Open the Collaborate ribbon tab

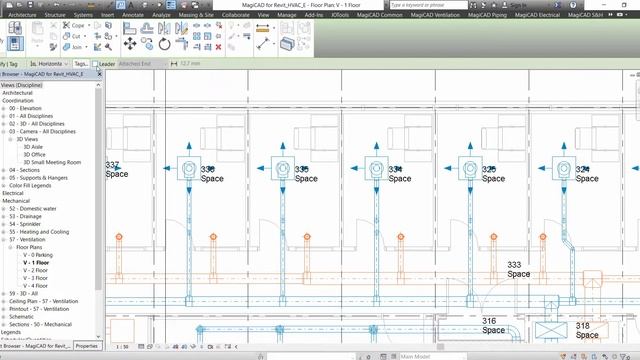point(236,15)
